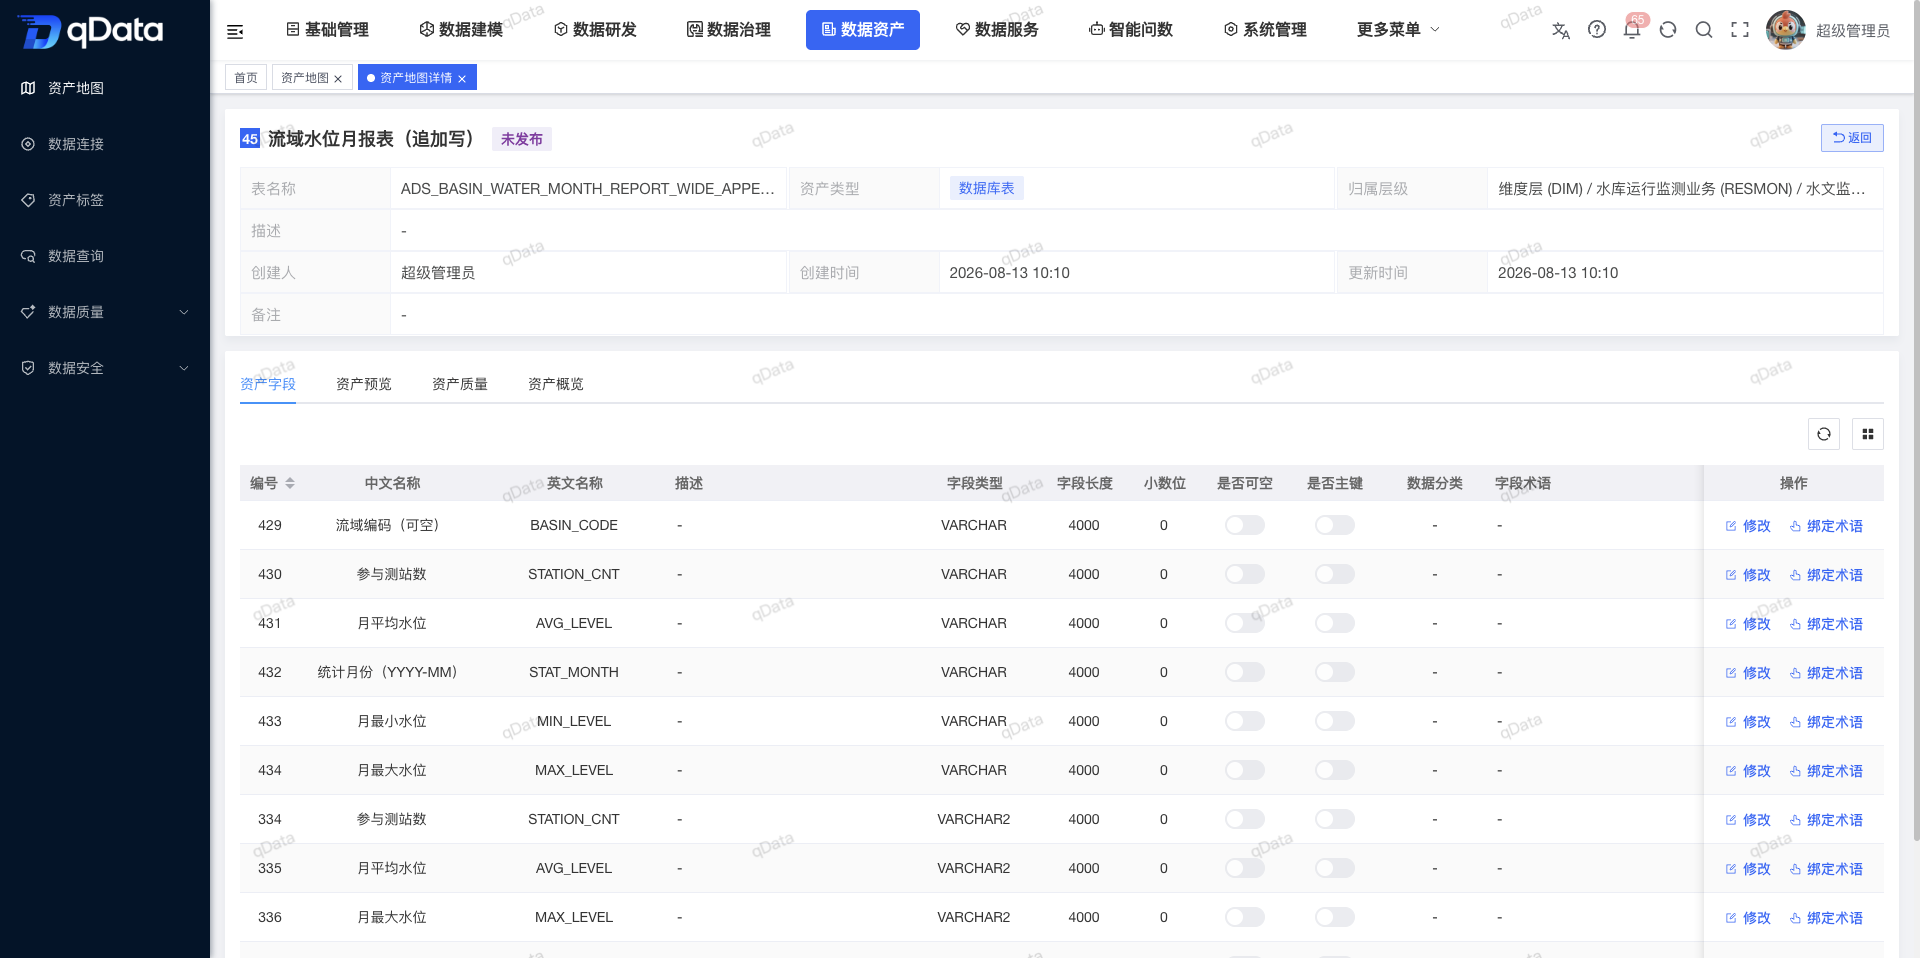The height and width of the screenshot is (958, 1920).
Task: Toggle 是否可空 for STAT_MONTH row
Action: (x=1245, y=672)
